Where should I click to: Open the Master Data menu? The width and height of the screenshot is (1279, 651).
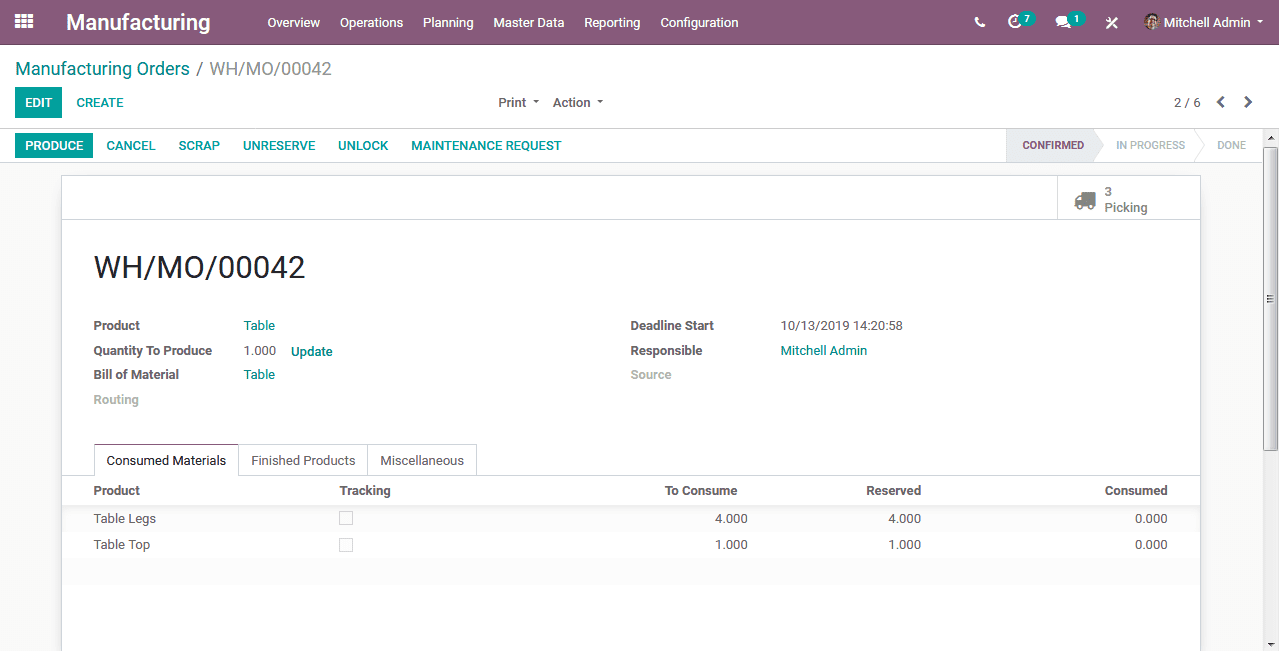tap(528, 22)
